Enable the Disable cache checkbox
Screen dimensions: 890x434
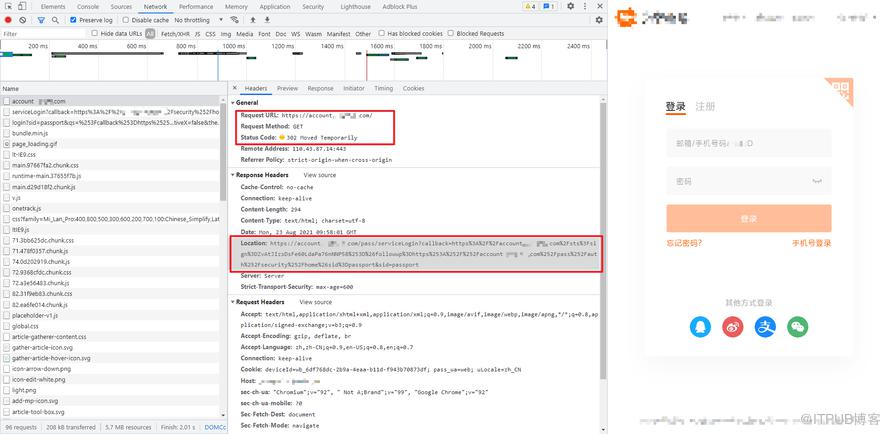tap(125, 20)
